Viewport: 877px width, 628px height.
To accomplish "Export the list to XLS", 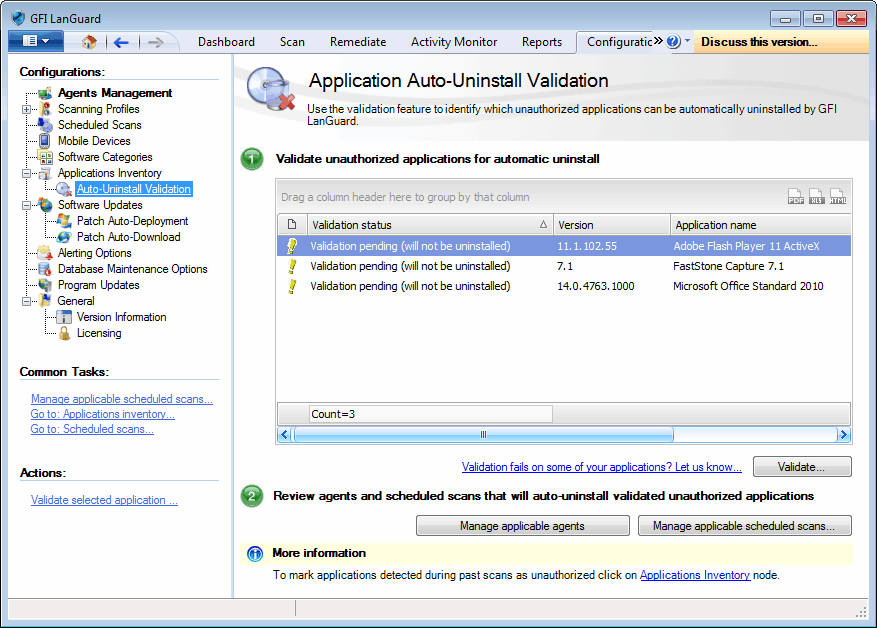I will point(817,196).
